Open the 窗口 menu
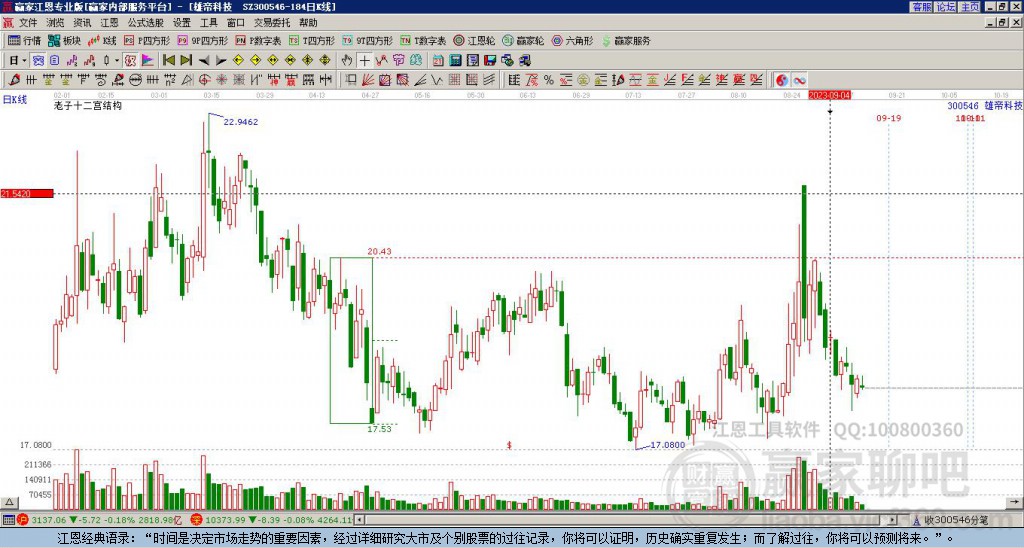 pyautogui.click(x=236, y=23)
